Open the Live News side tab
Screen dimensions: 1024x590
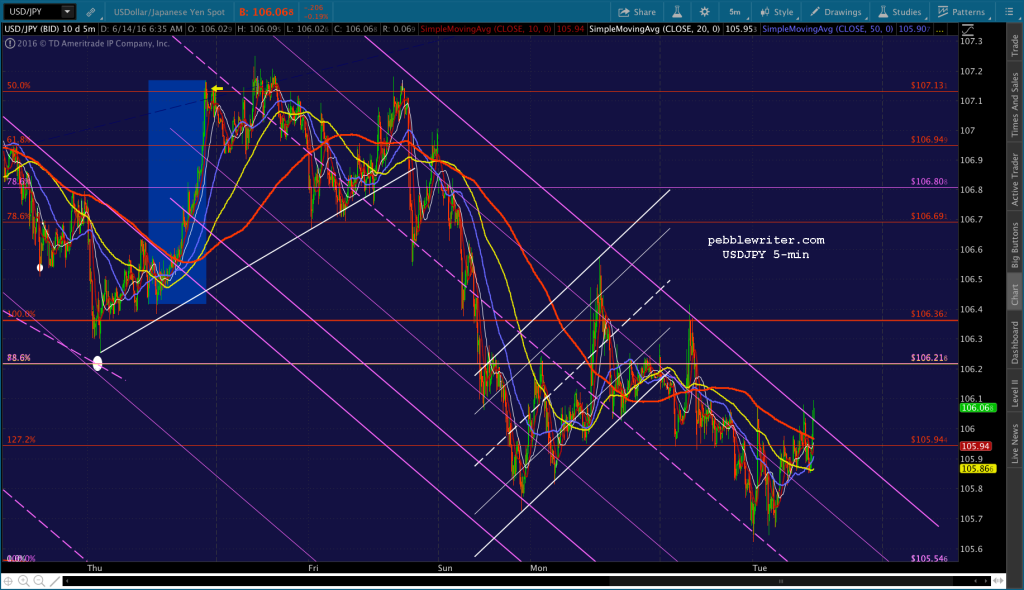click(1015, 444)
